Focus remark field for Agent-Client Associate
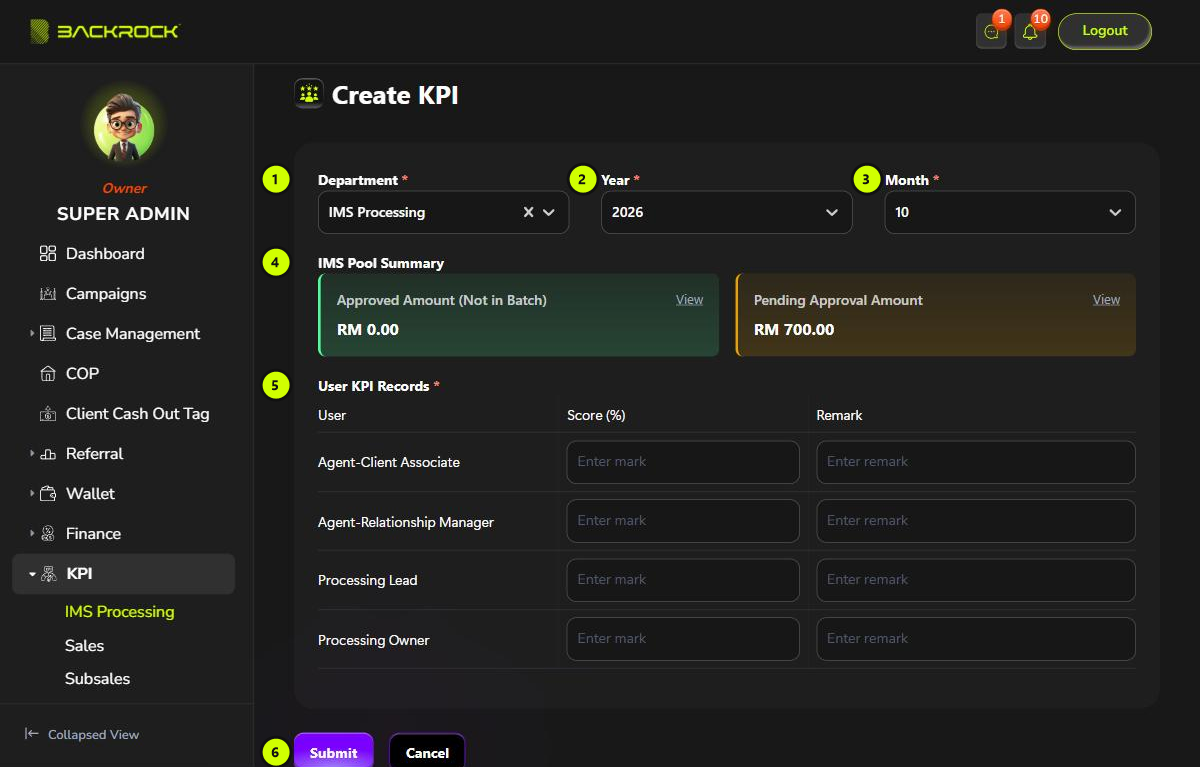The width and height of the screenshot is (1200, 767). [x=976, y=462]
